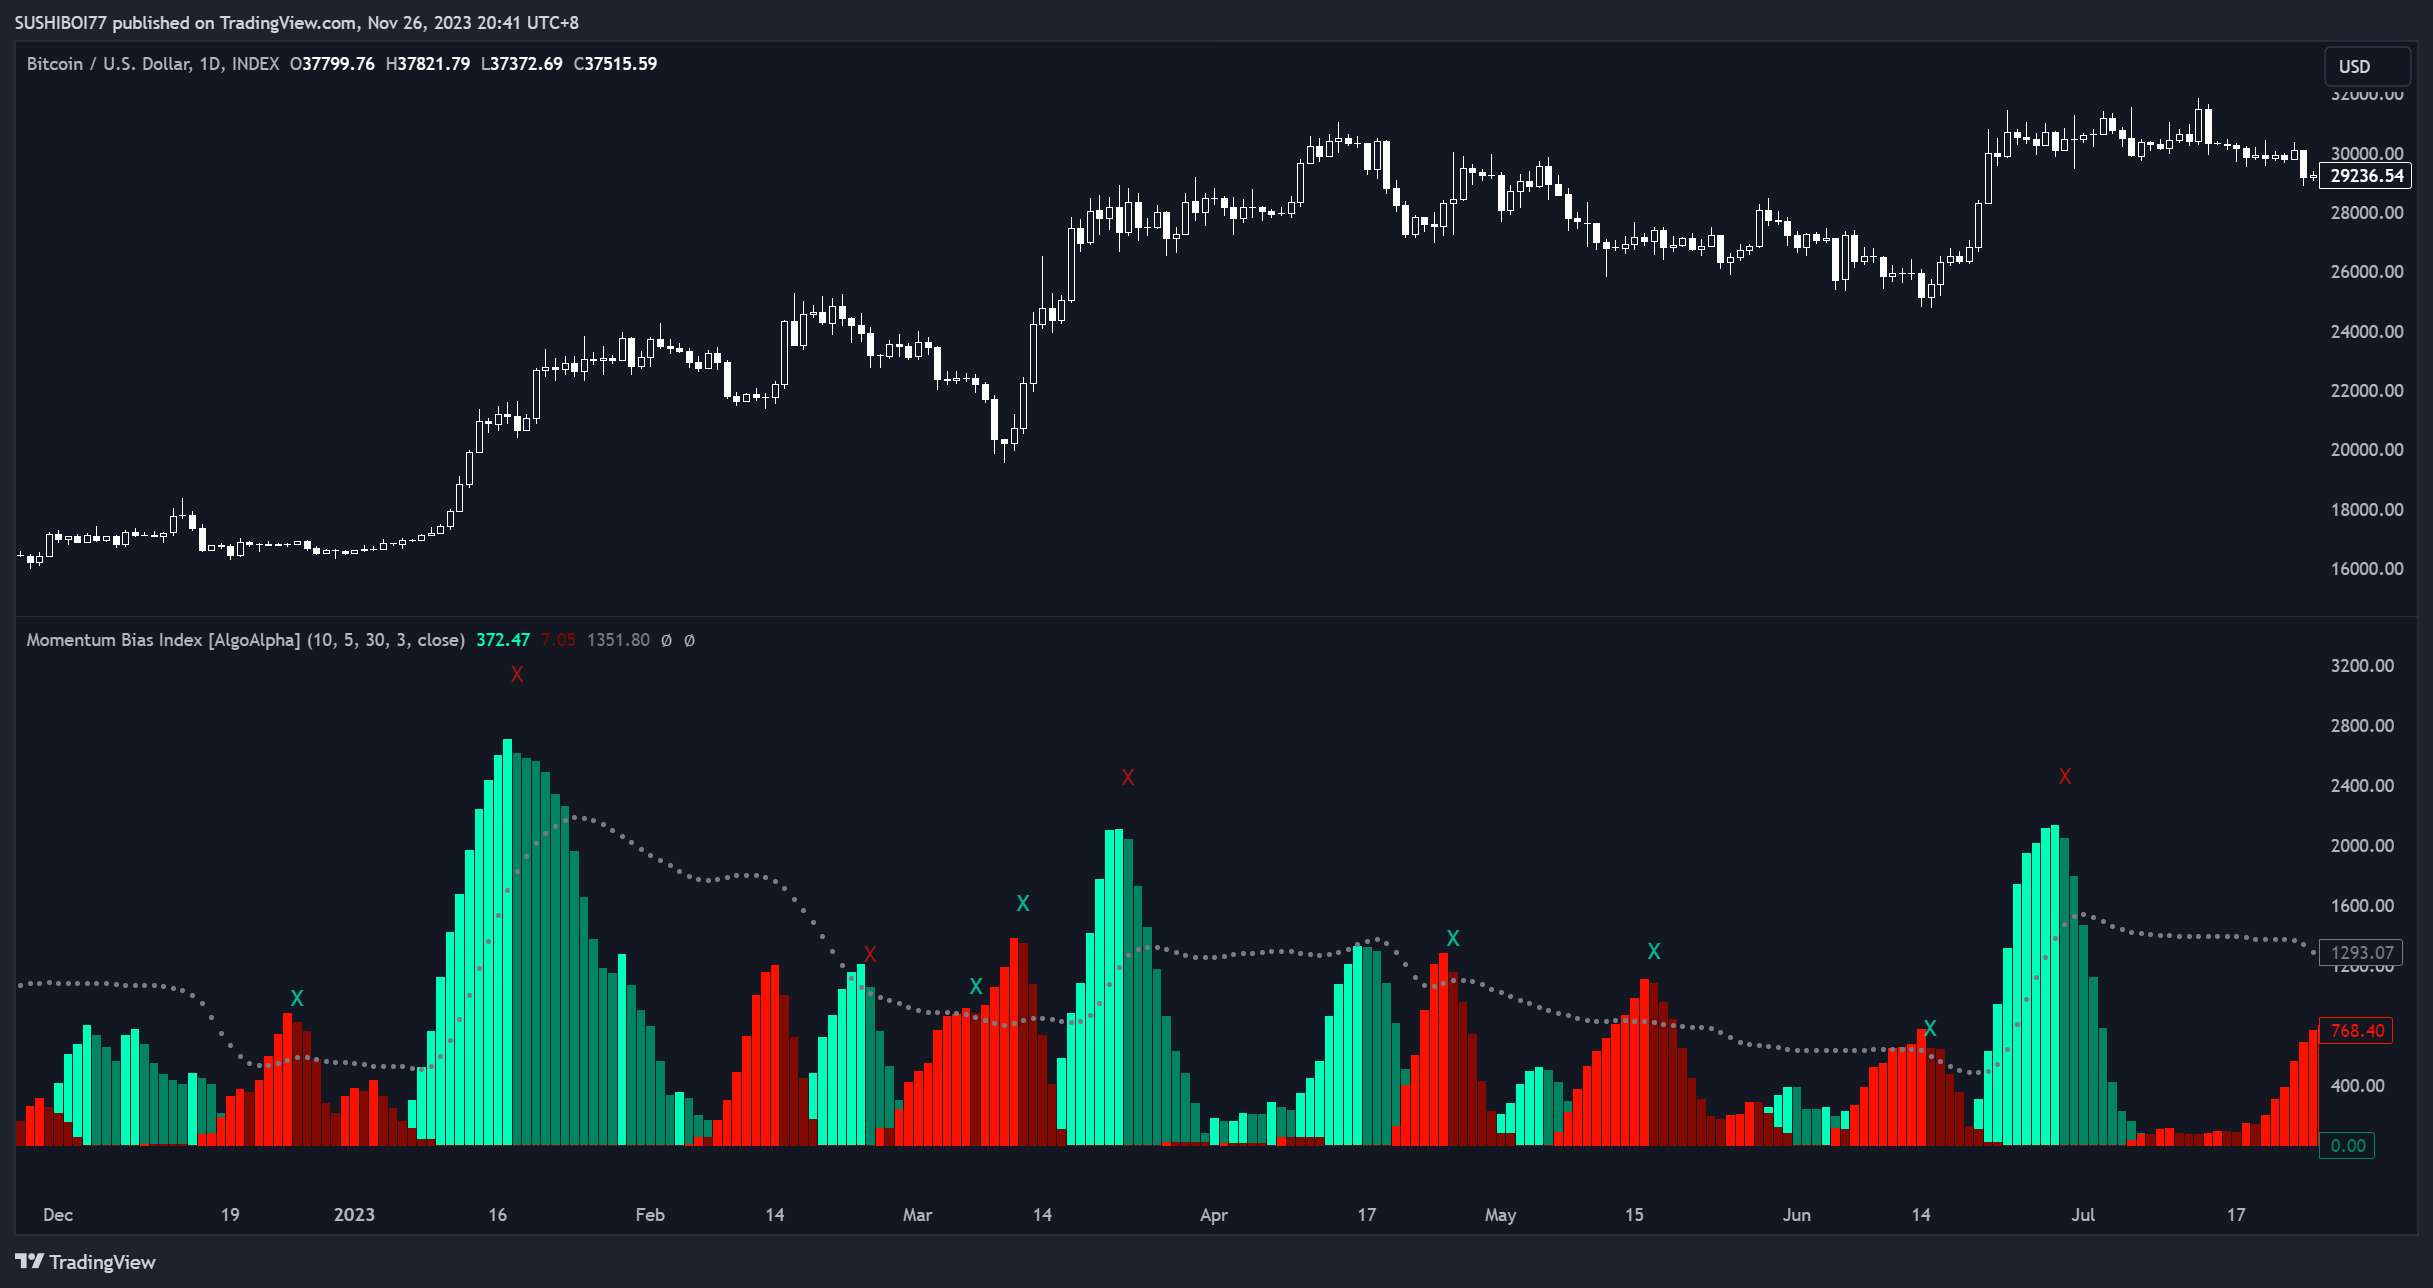This screenshot has width=2433, height=1288.
Task: Click the red X marker above late March peak
Action: pyautogui.click(x=1128, y=778)
